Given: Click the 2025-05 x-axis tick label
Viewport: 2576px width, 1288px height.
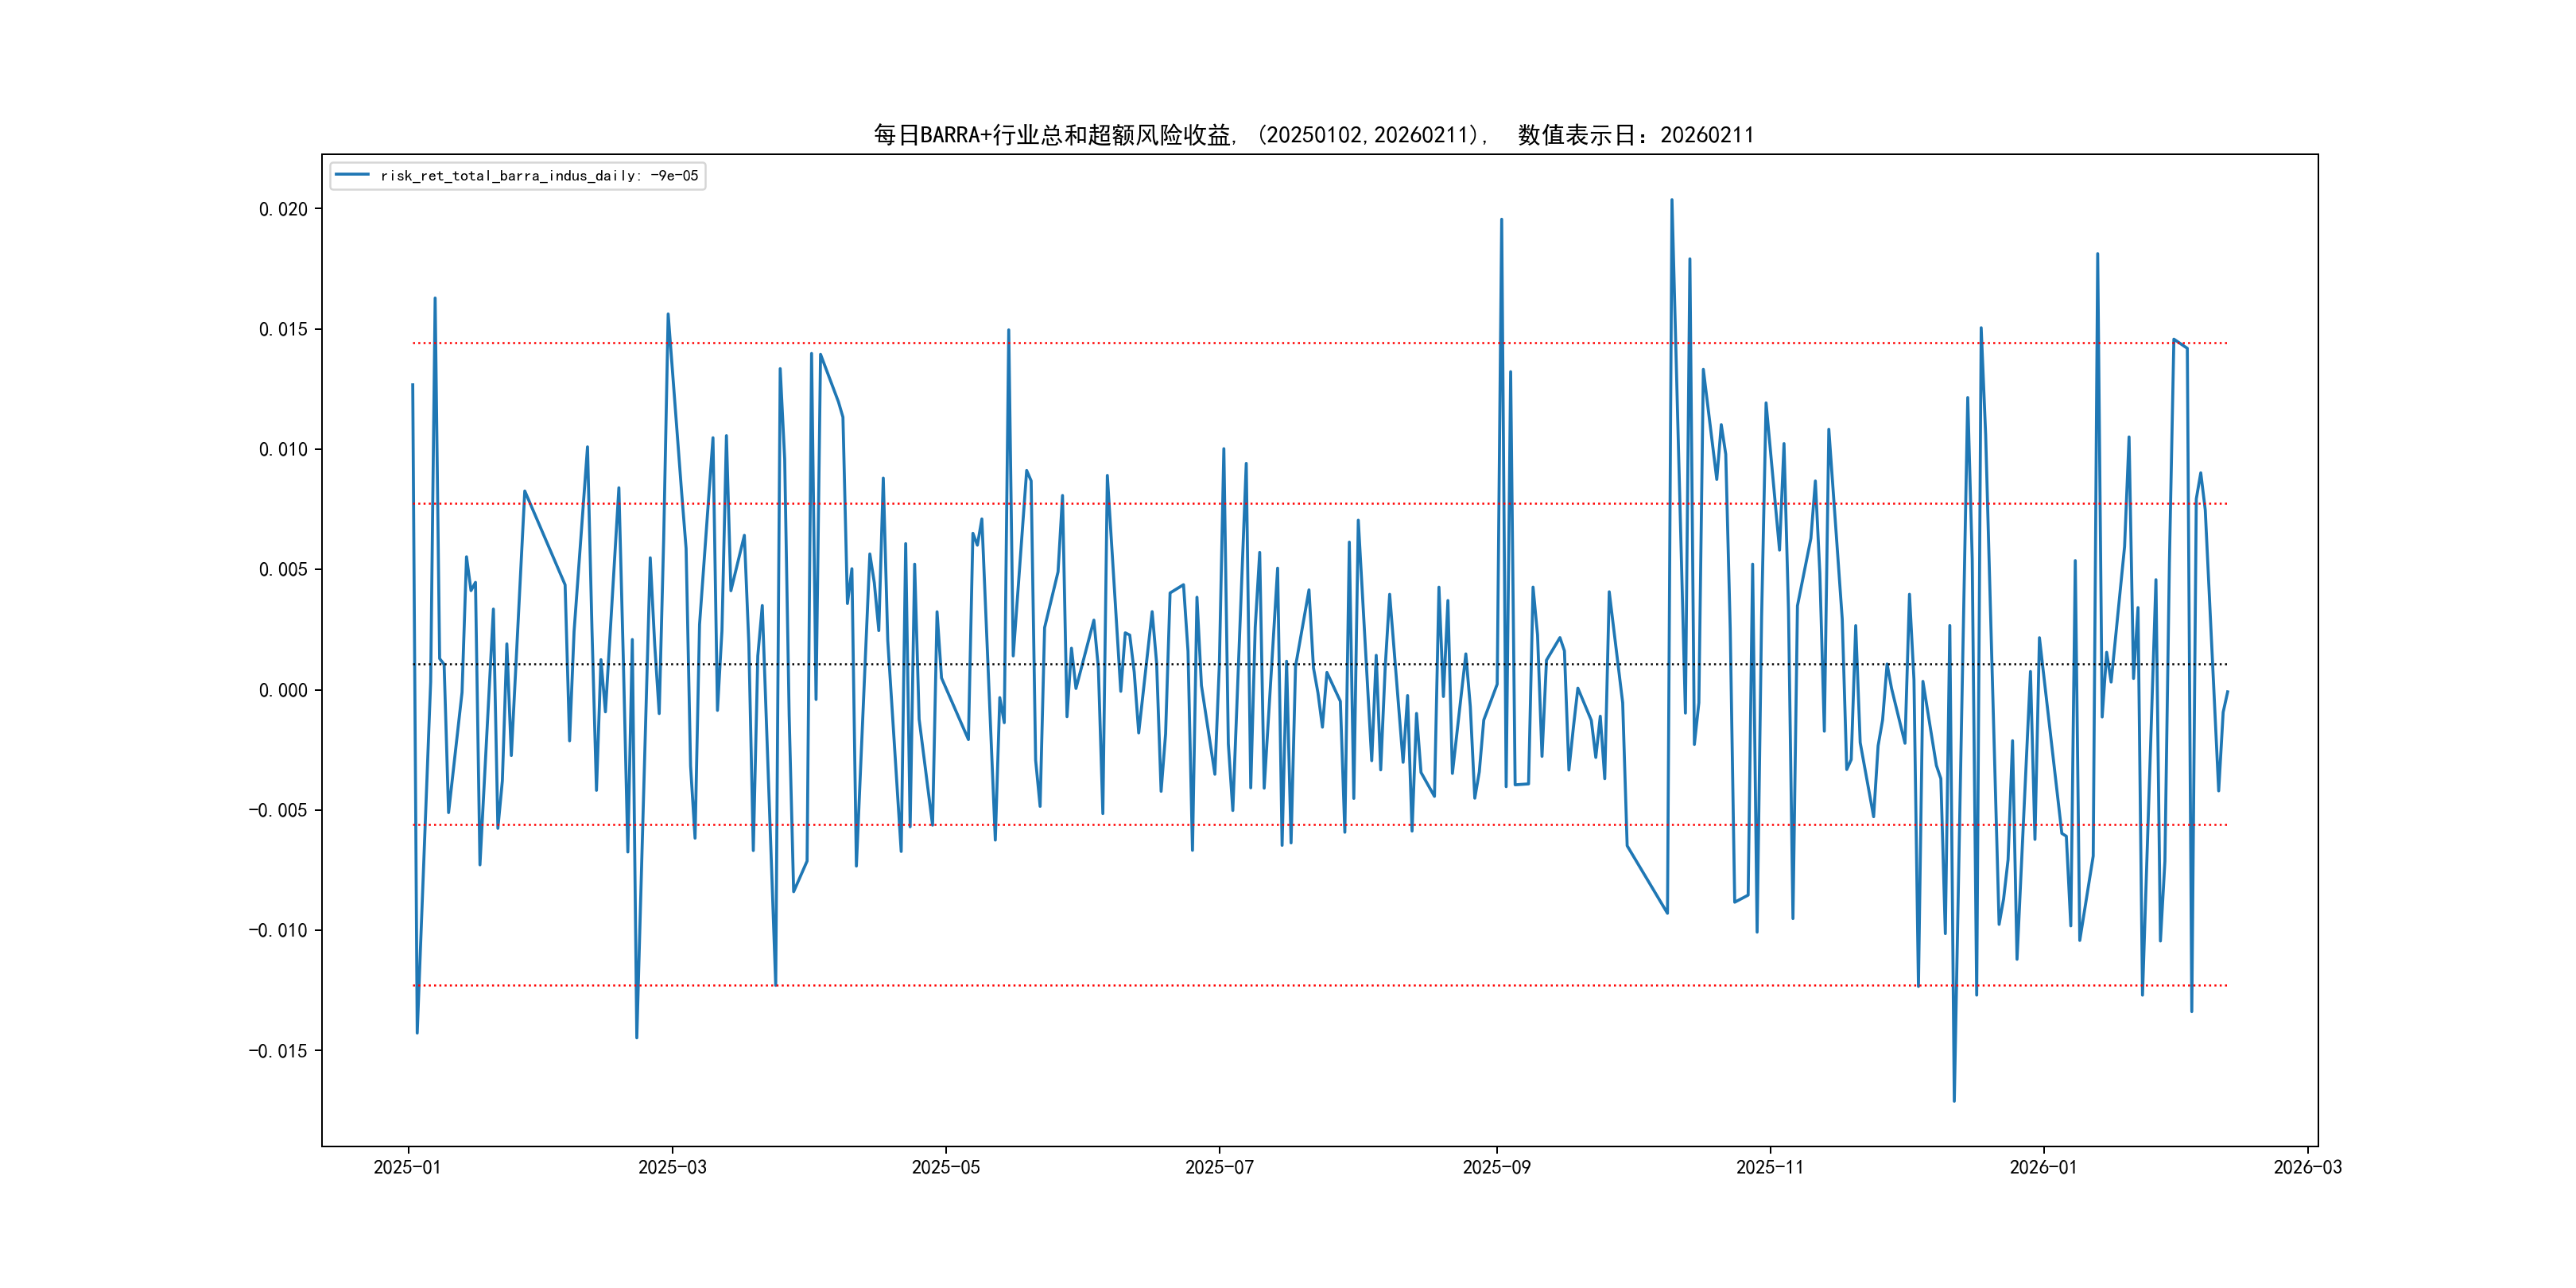Looking at the screenshot, I should click(x=945, y=1167).
